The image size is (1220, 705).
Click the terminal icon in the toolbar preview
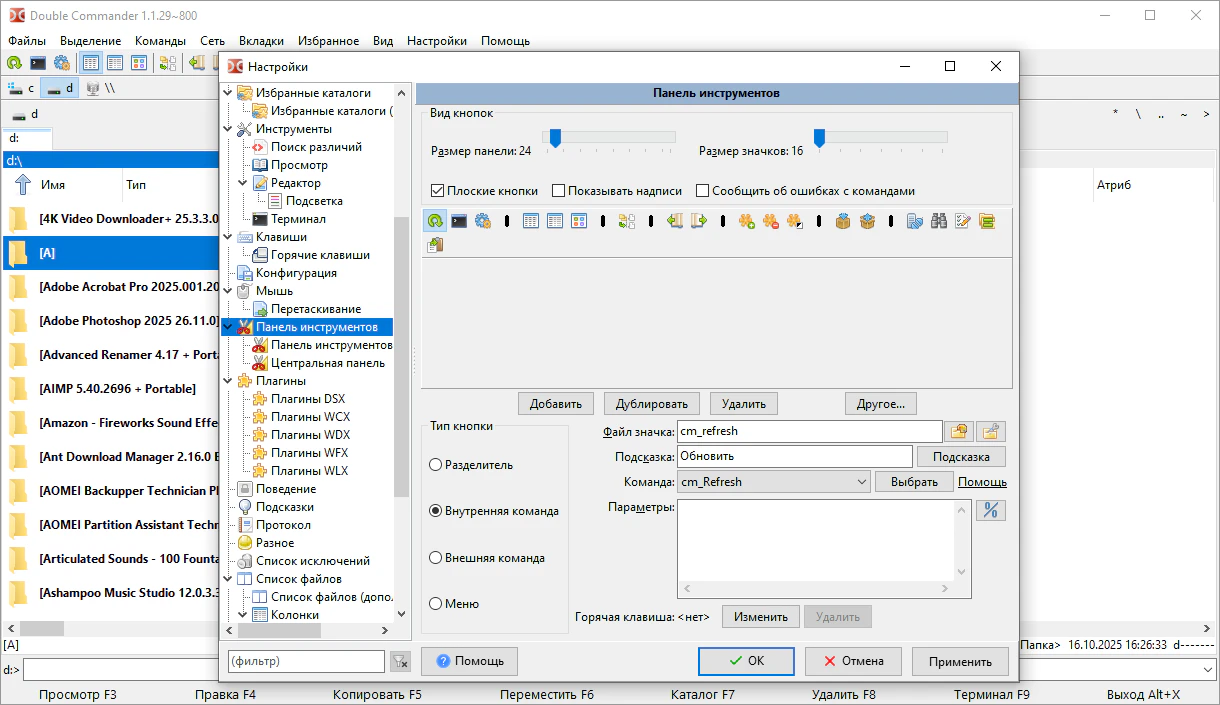[459, 221]
